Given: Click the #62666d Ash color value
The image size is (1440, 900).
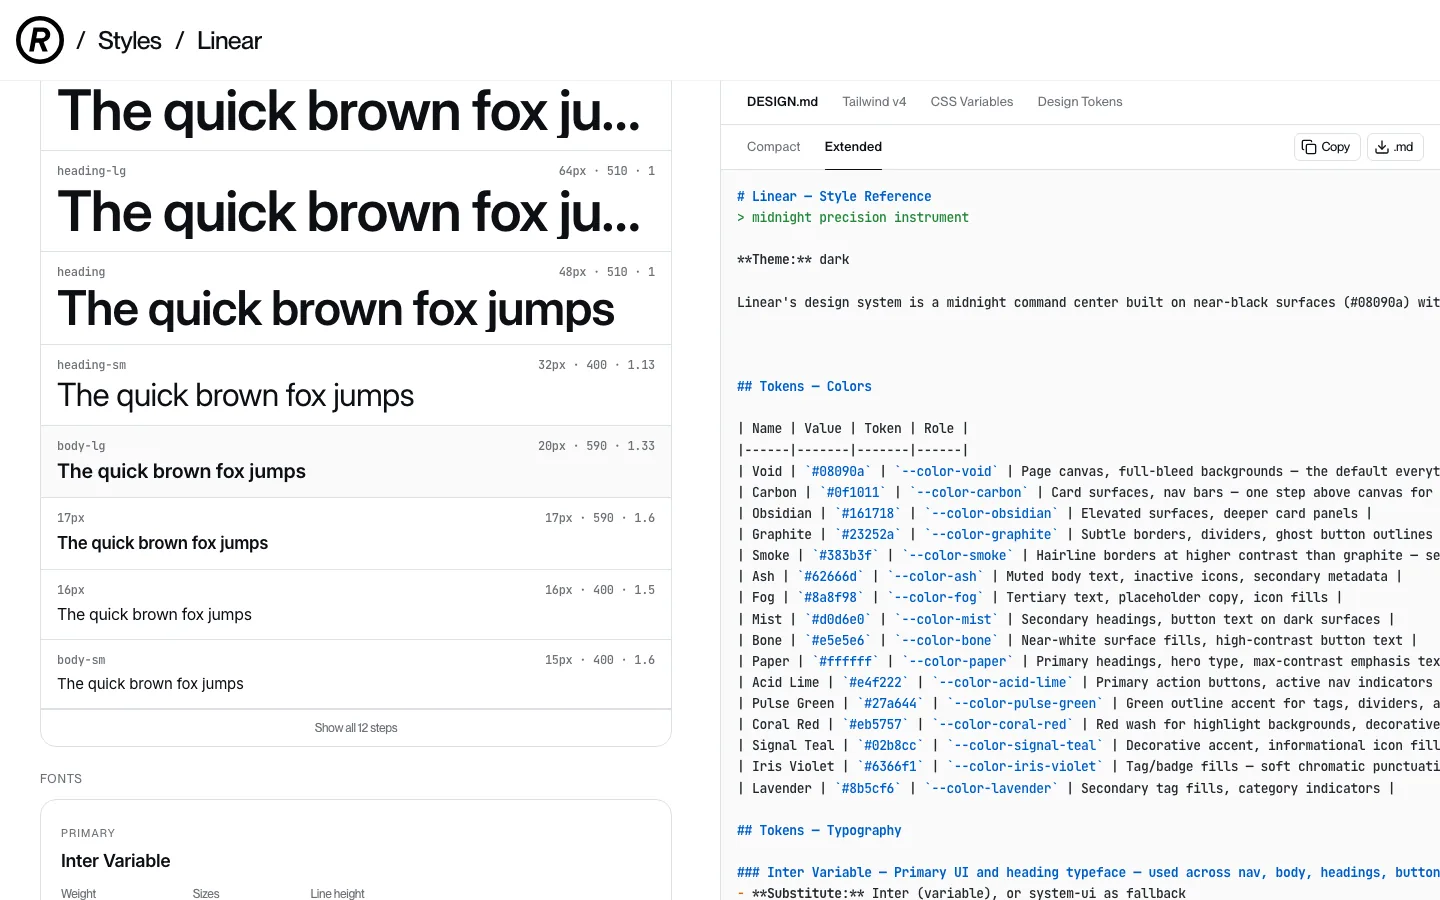Looking at the screenshot, I should point(831,577).
